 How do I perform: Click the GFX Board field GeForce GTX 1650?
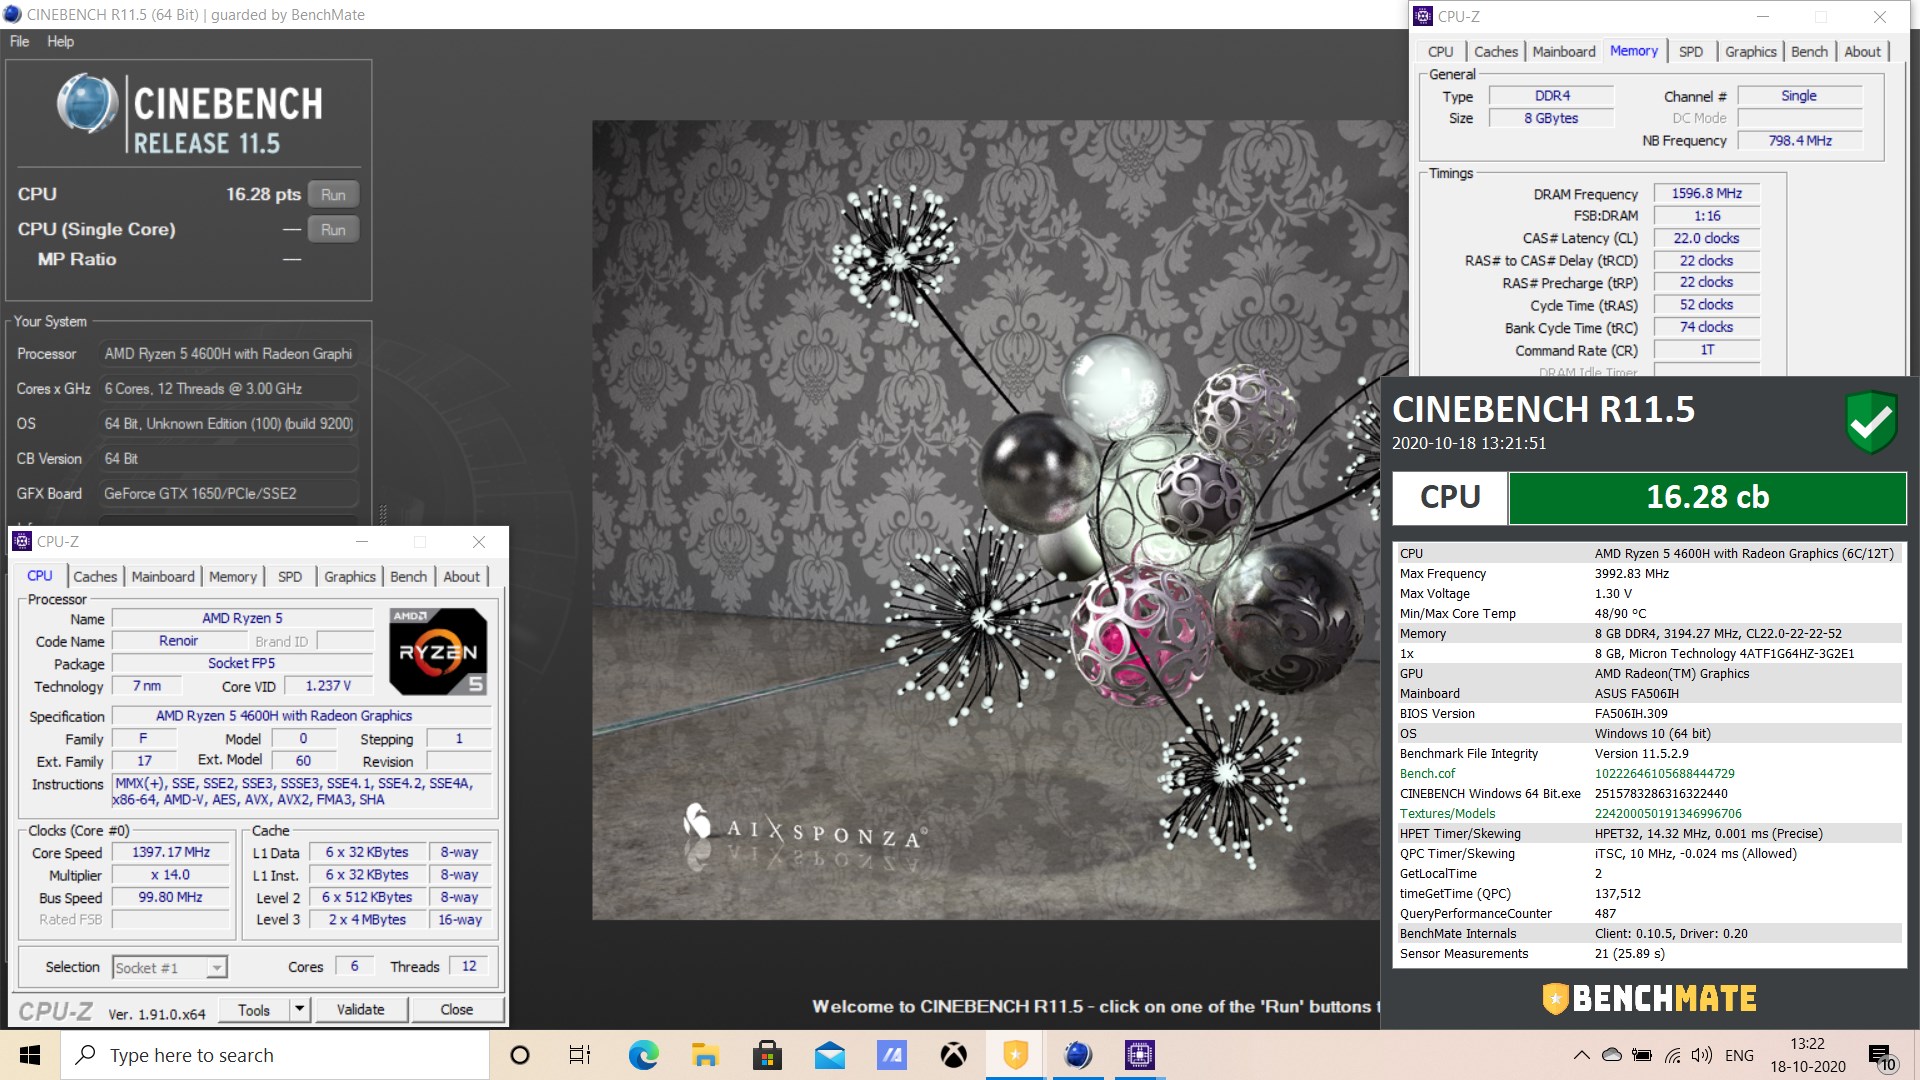click(x=228, y=494)
